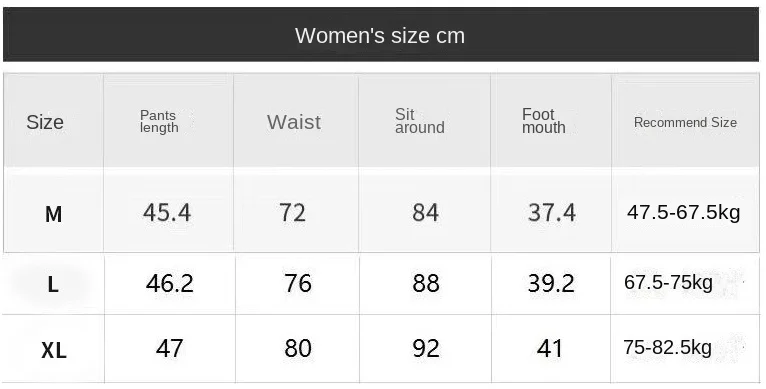The height and width of the screenshot is (389, 766).
Task: Select the L size row label
Action: (53, 284)
